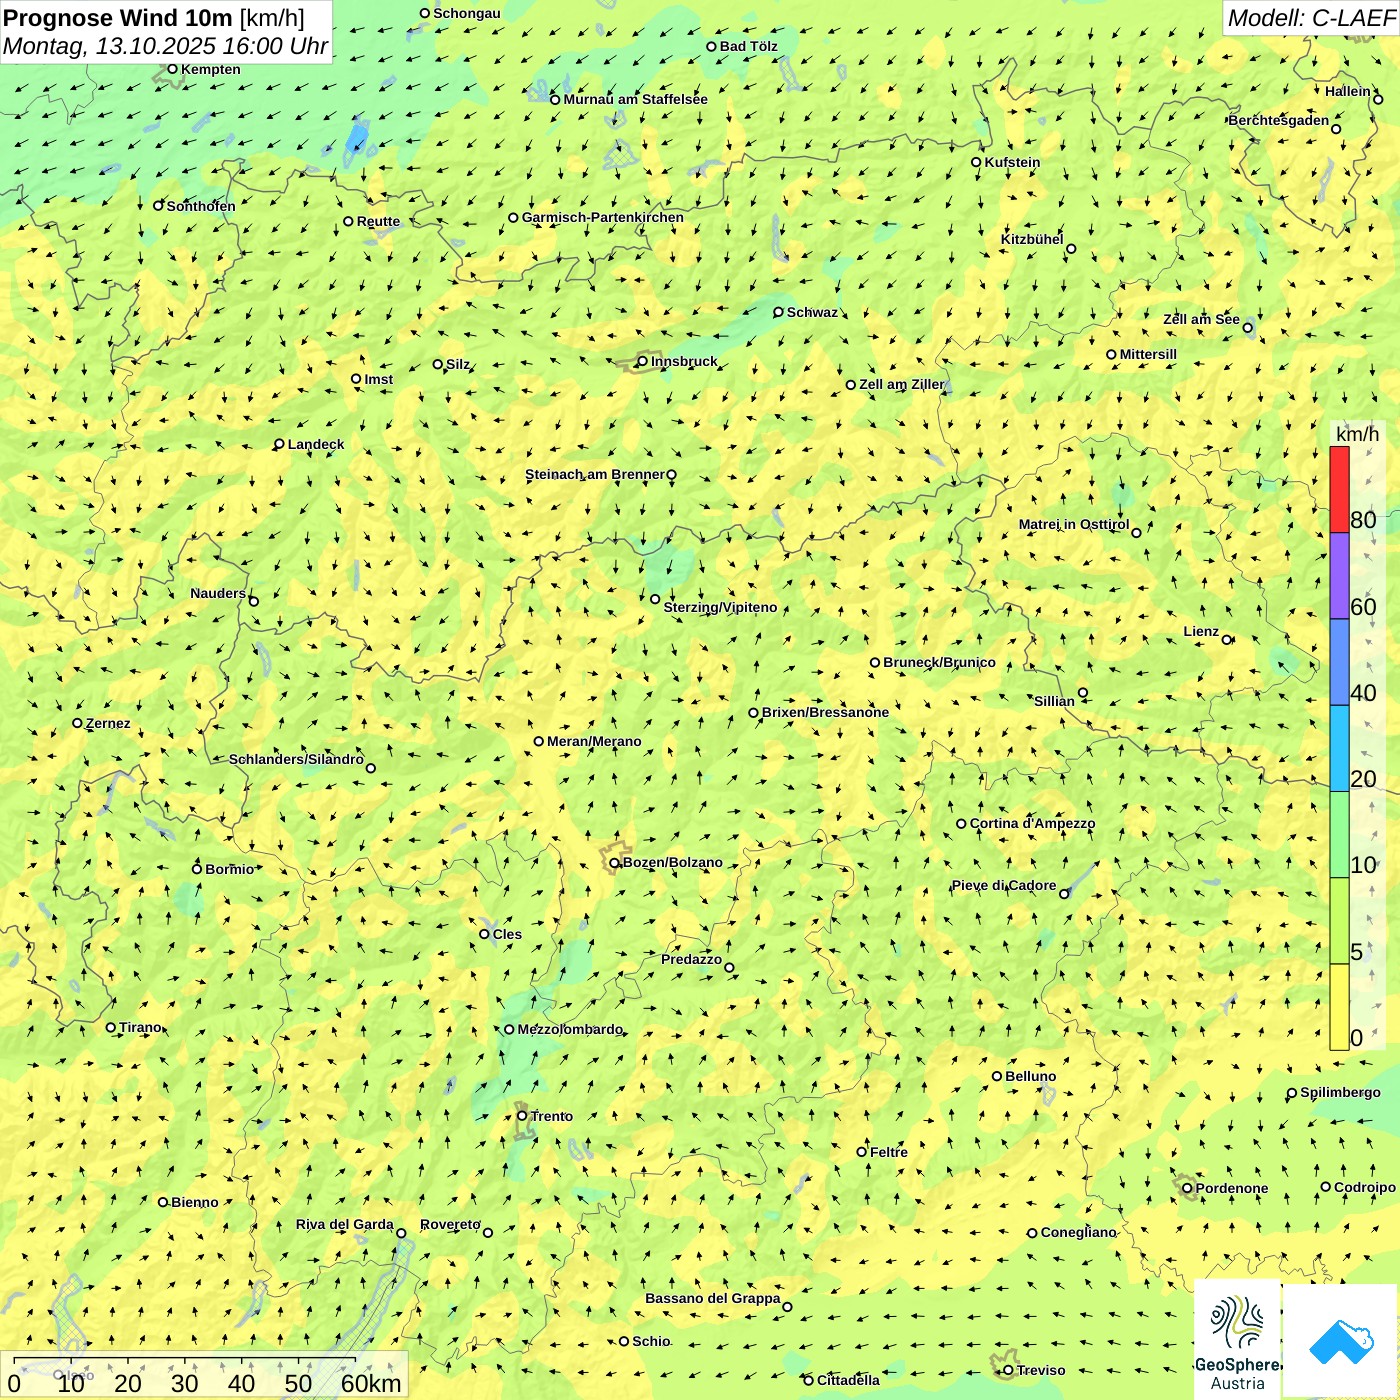1400x1400 pixels.
Task: Click the Pordenone city label
Action: pos(1232,1188)
